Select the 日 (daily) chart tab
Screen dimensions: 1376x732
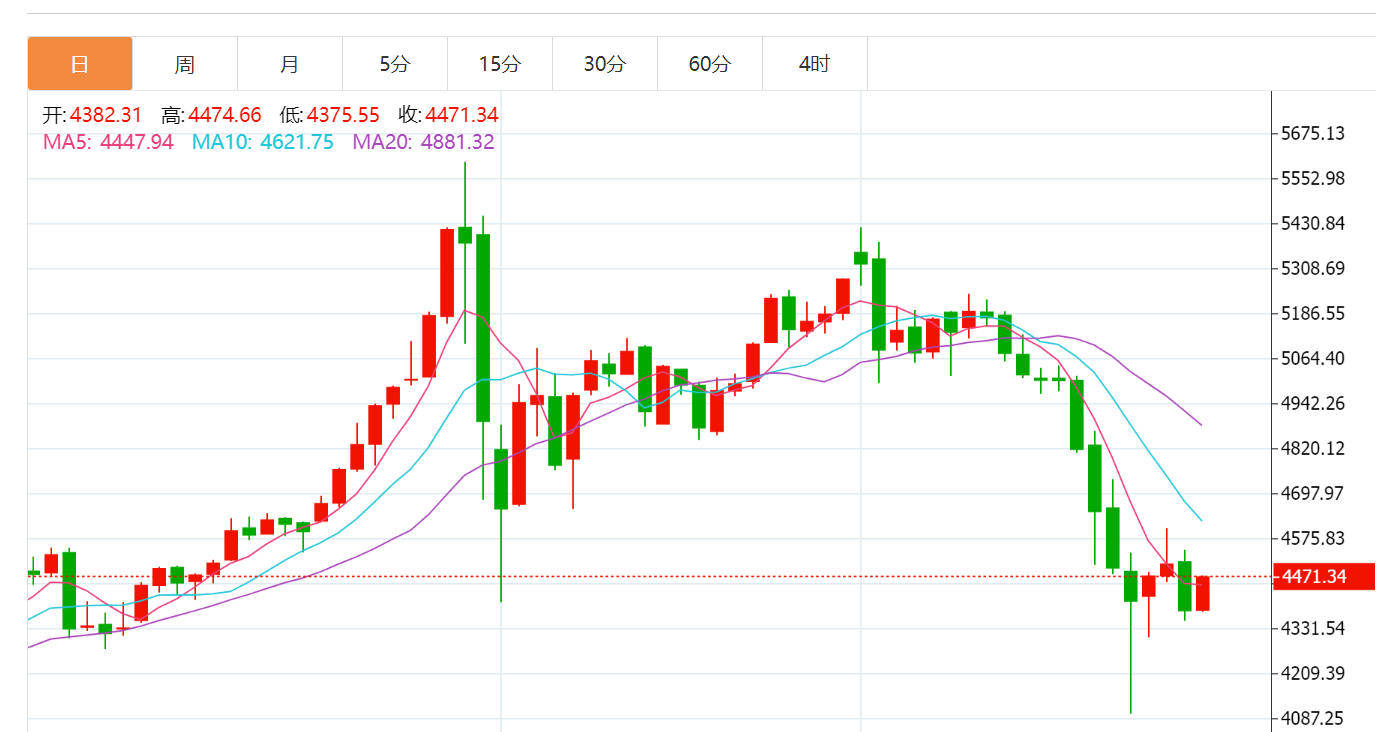80,64
